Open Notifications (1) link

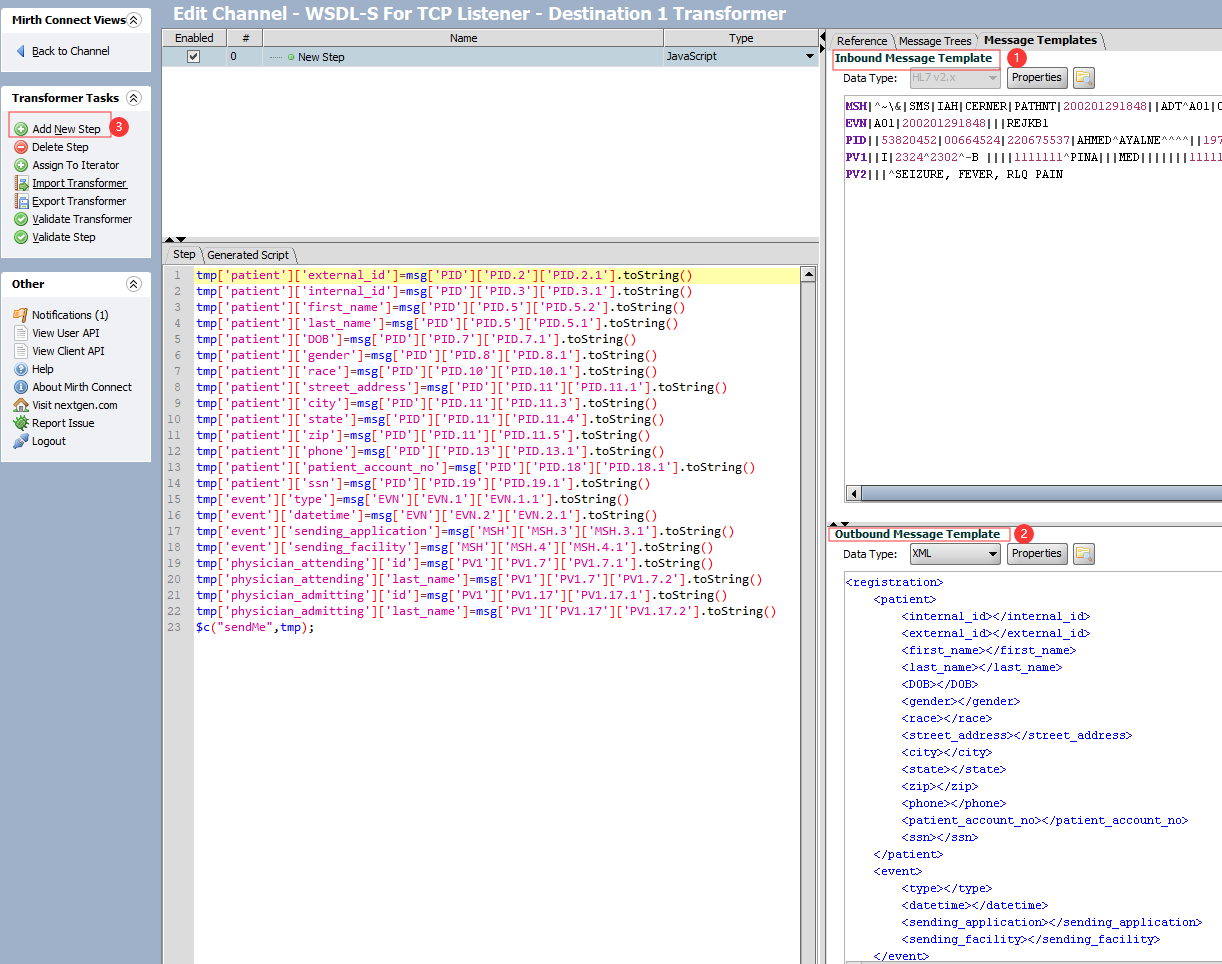pyautogui.click(x=70, y=315)
